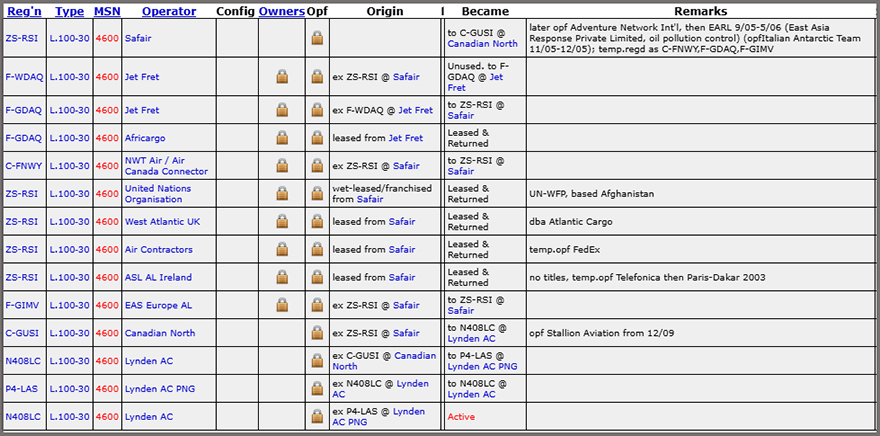Click the Owners lock icon in the F-WDAQ row

pyautogui.click(x=282, y=77)
